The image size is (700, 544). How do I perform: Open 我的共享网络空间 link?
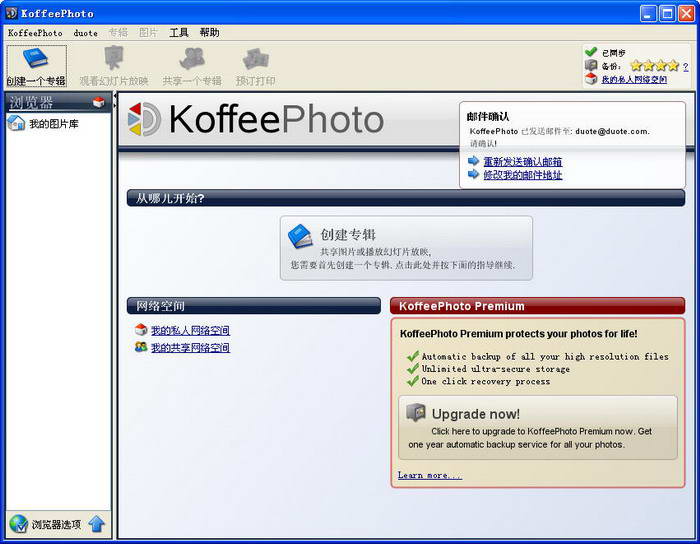(x=190, y=348)
